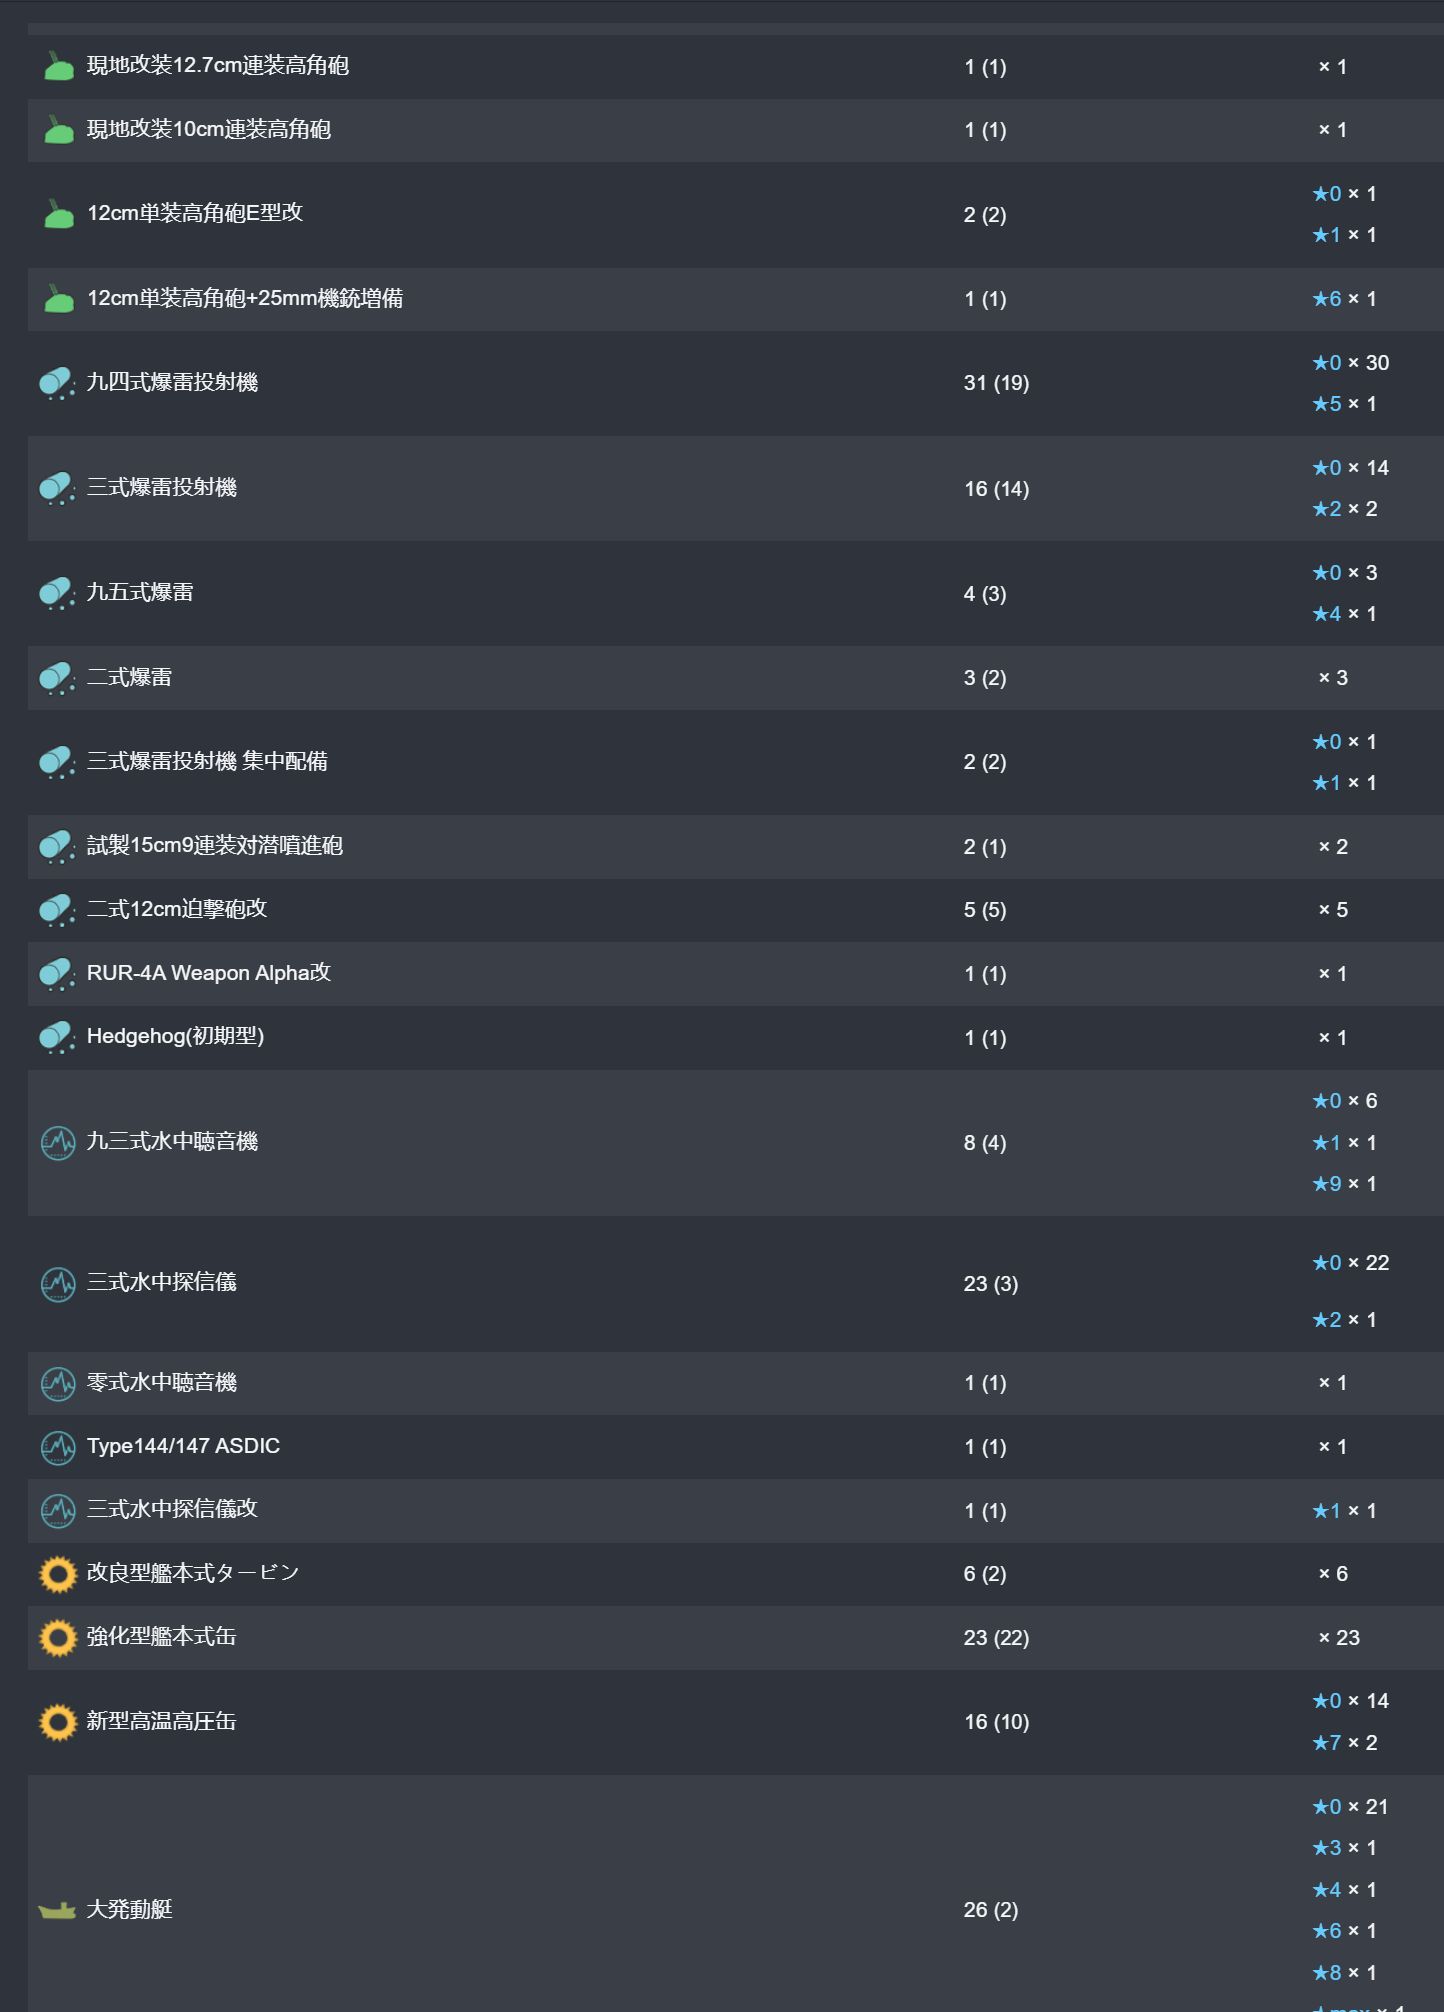Select the 三式水中探信儀改 row name
This screenshot has width=1444, height=2012.
click(172, 1509)
